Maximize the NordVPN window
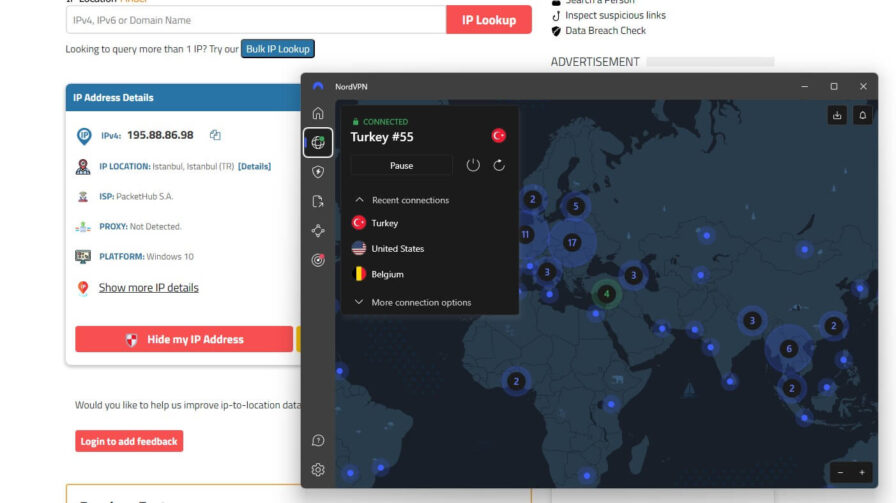 coord(834,86)
